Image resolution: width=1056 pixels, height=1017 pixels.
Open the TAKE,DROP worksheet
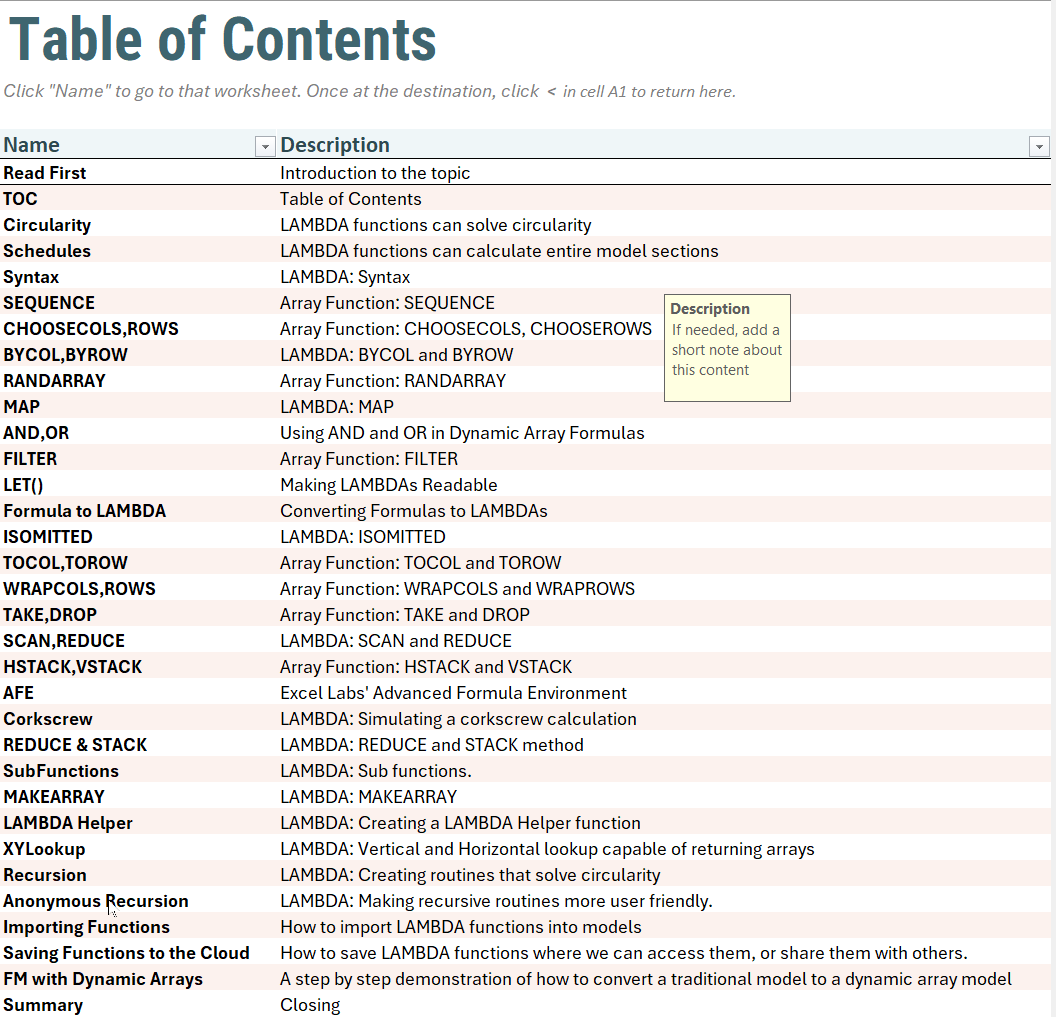[x=50, y=616]
